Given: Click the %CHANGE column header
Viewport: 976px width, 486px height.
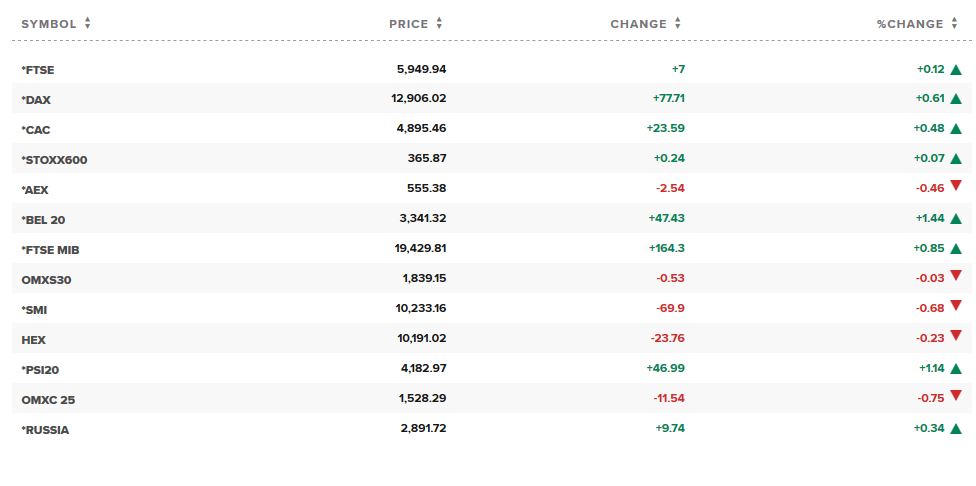Looking at the screenshot, I should point(910,24).
